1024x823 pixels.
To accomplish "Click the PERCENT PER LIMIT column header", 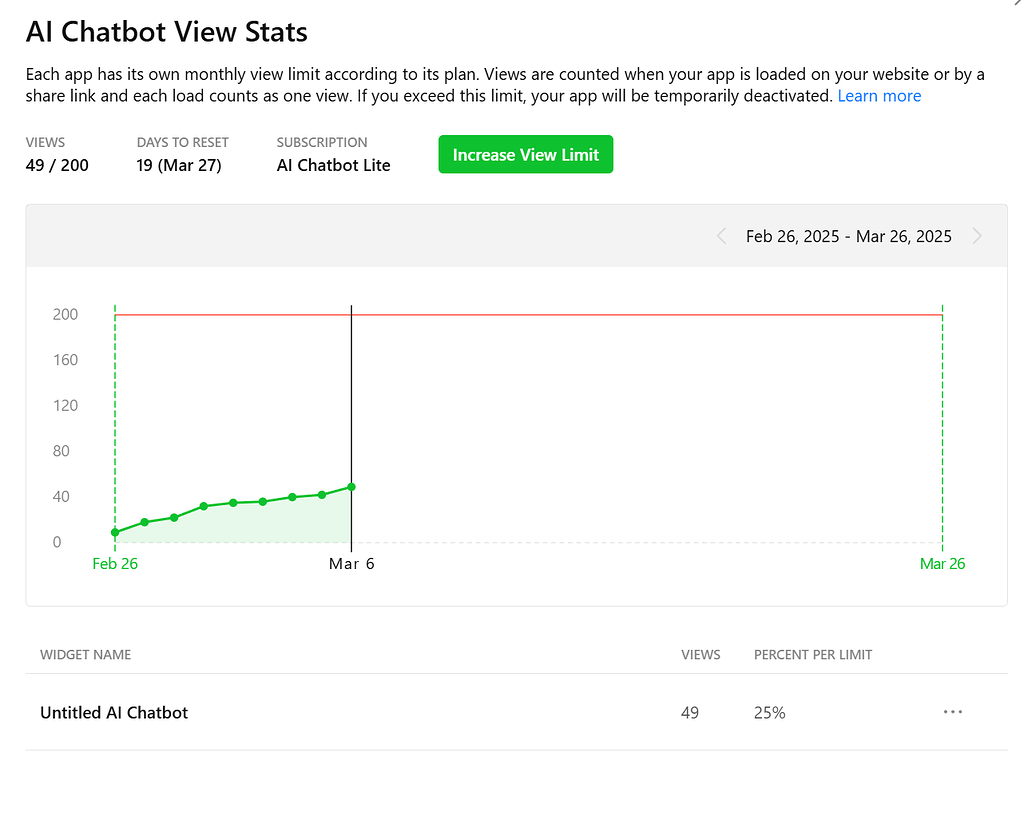I will click(x=813, y=655).
